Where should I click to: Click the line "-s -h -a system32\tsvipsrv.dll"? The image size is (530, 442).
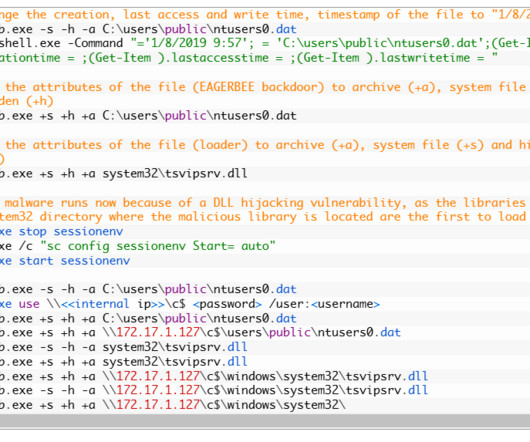(x=123, y=347)
